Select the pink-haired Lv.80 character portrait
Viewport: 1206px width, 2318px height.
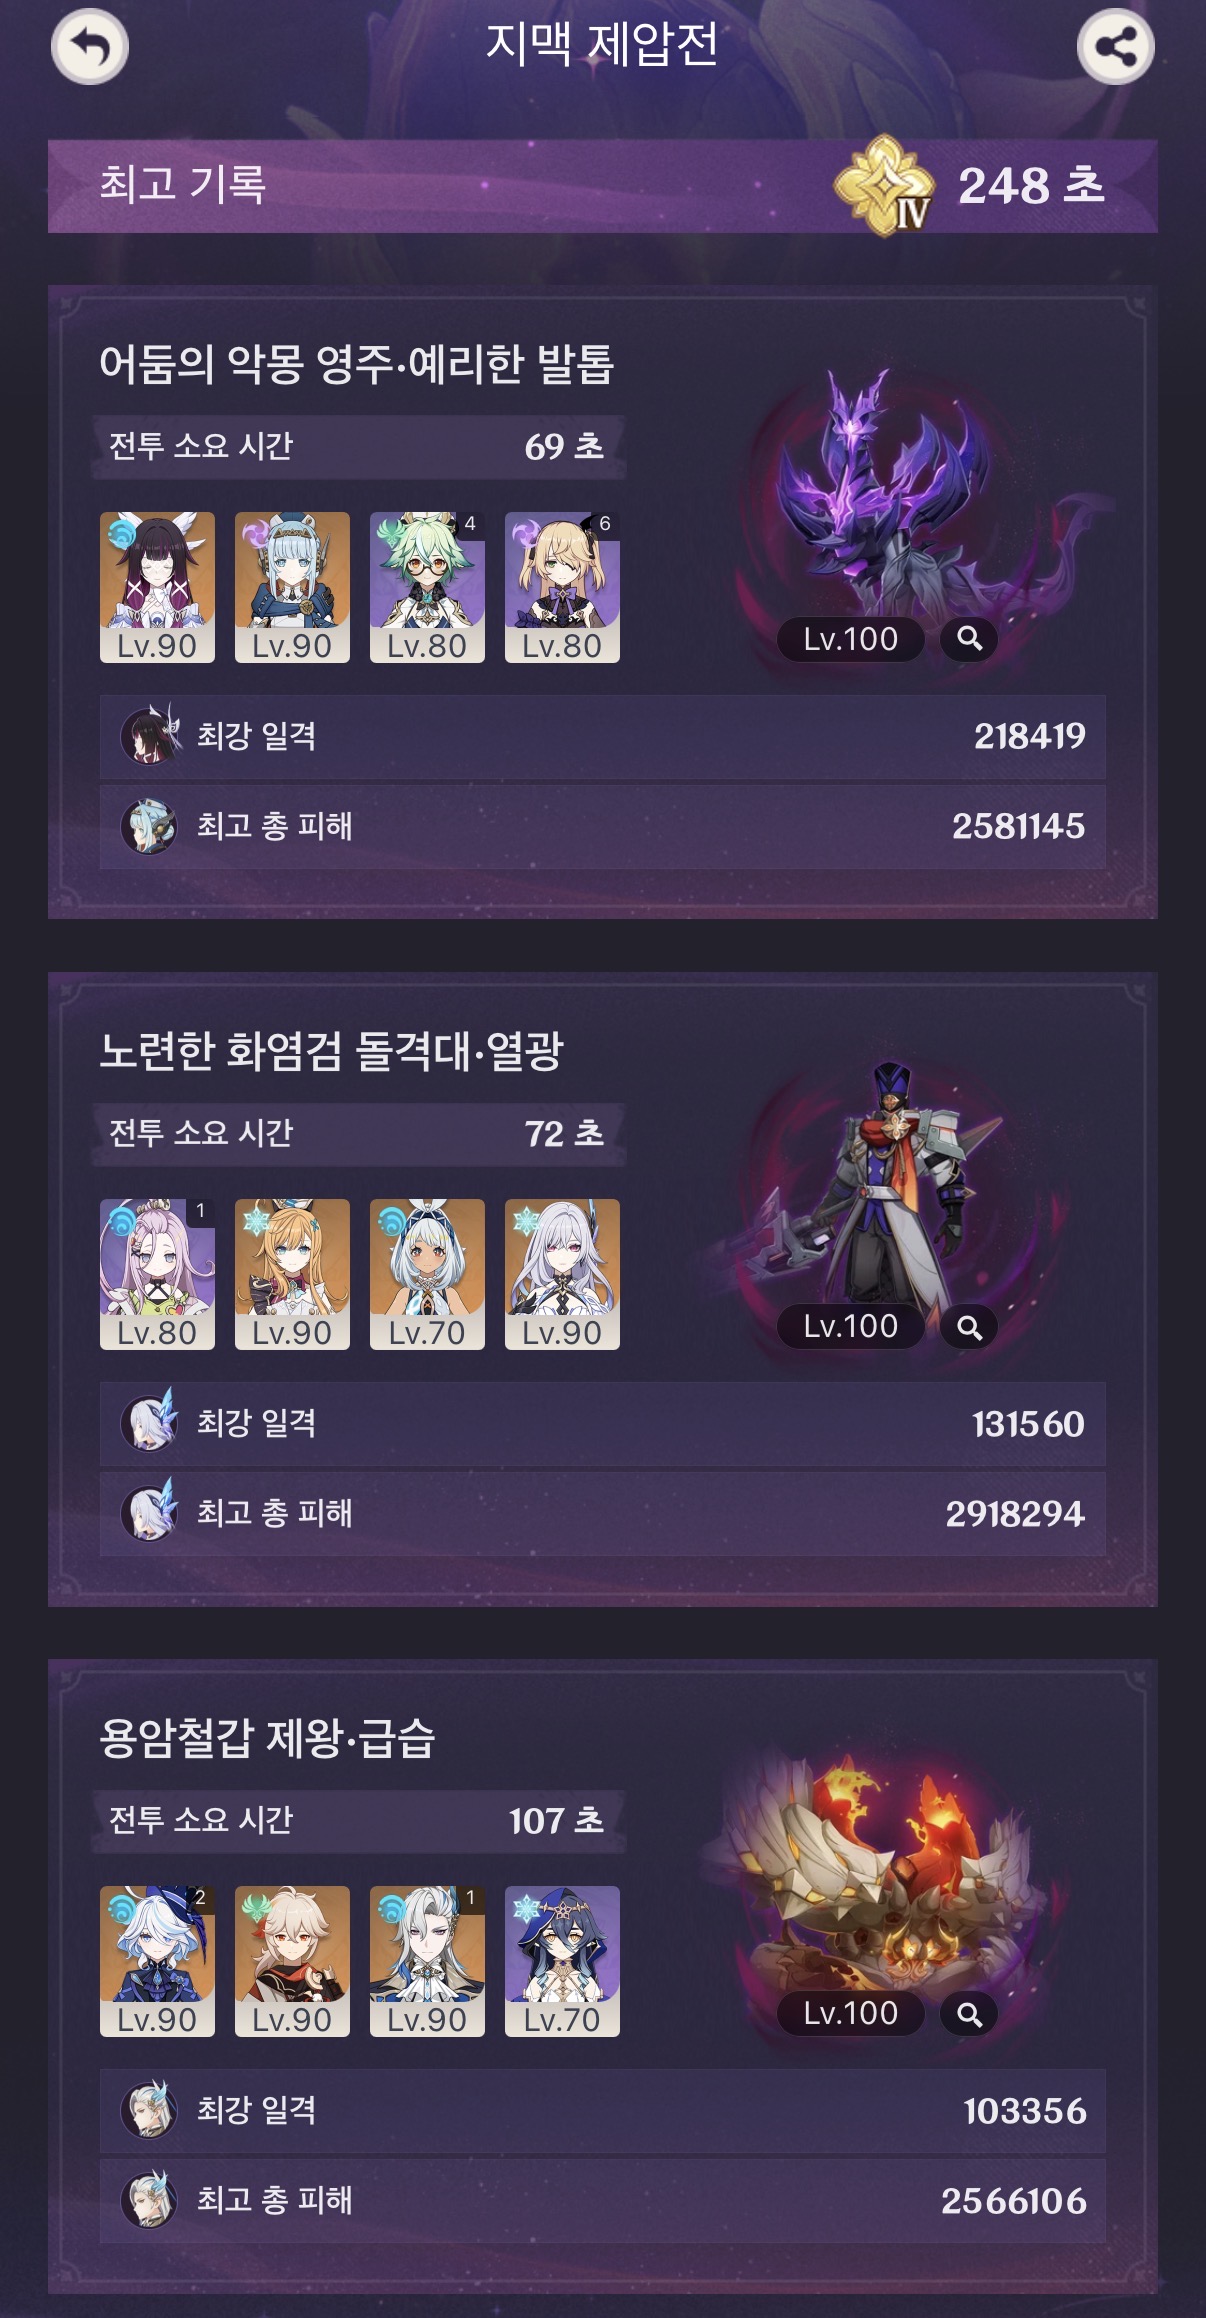157,1274
